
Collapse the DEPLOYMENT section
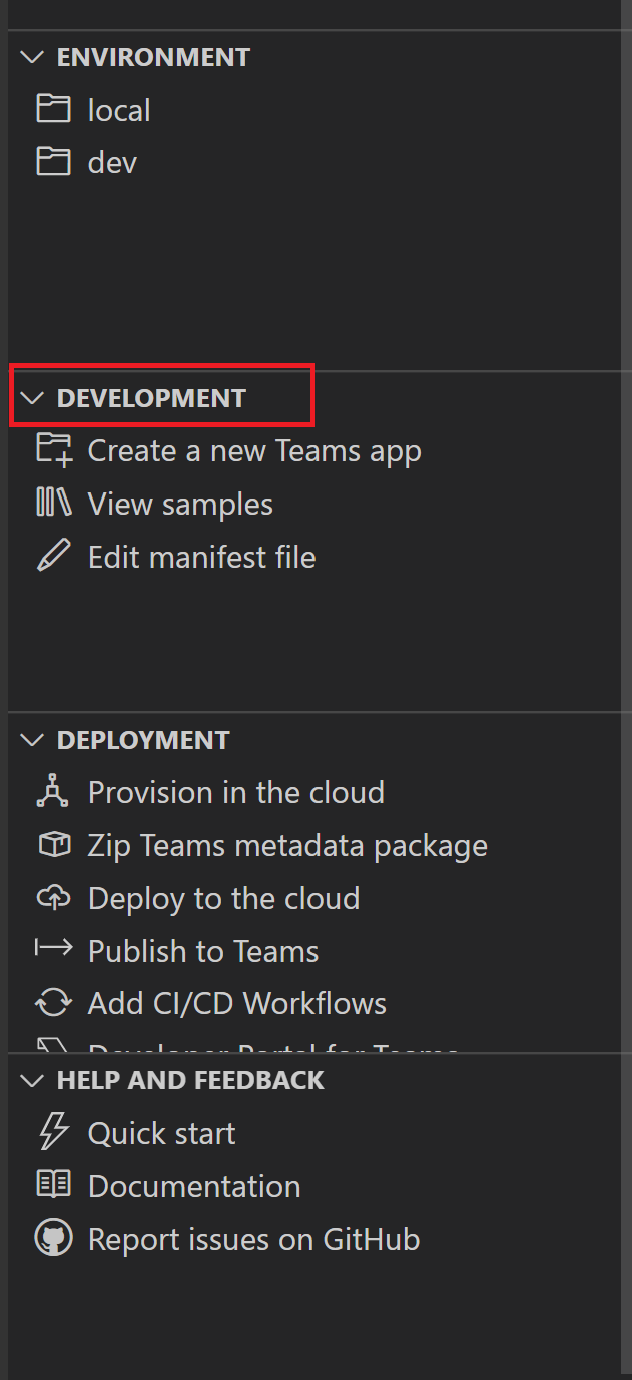click(31, 739)
